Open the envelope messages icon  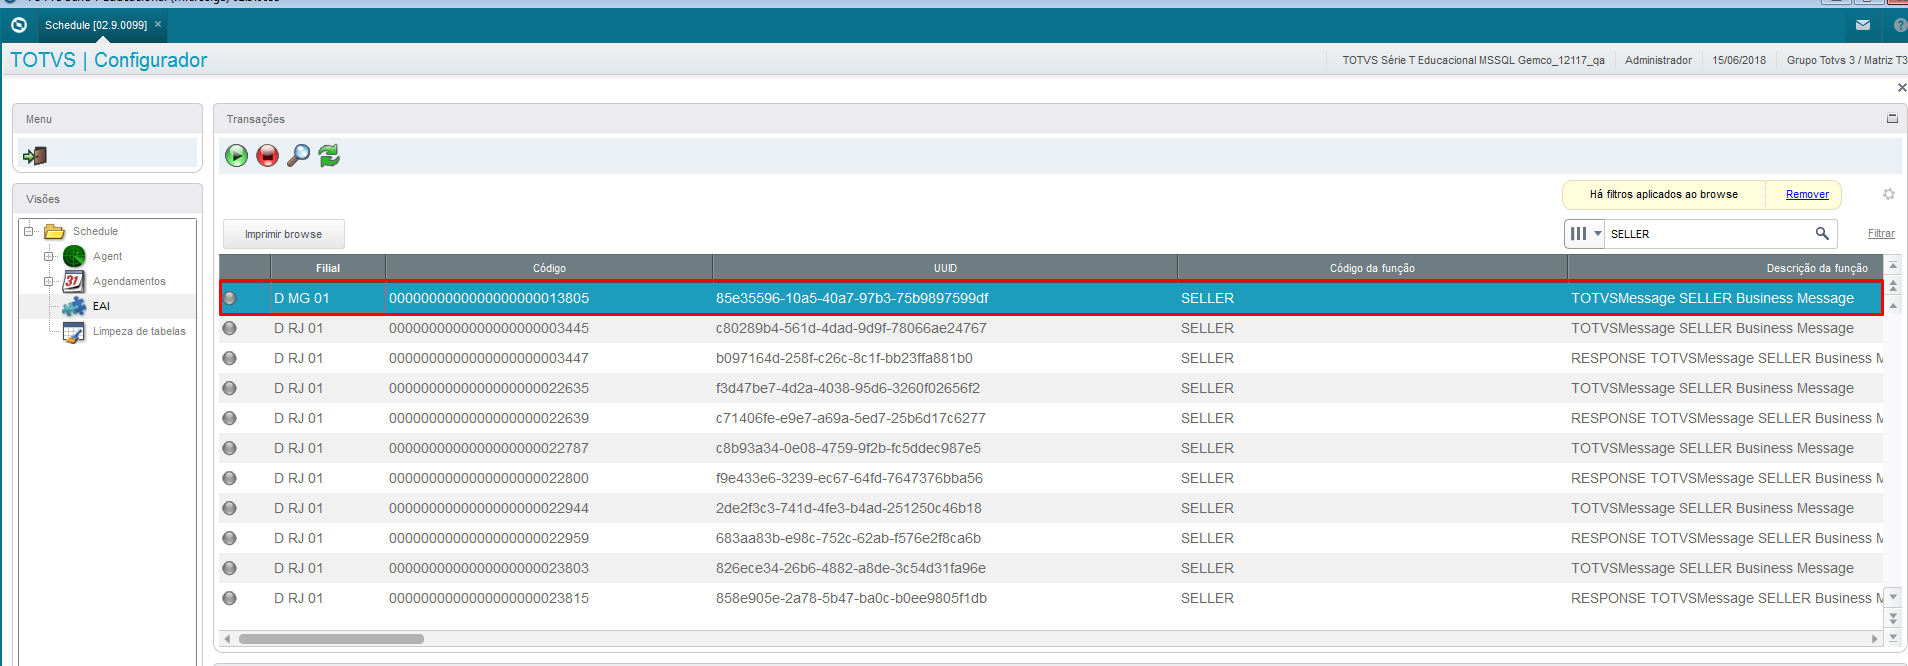pyautogui.click(x=1863, y=25)
